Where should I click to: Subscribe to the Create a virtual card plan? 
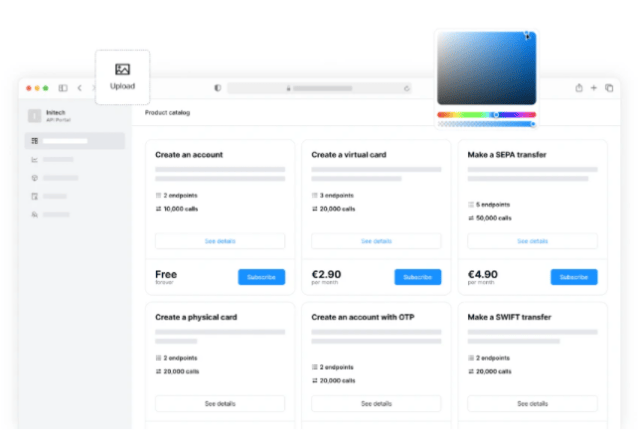(417, 277)
